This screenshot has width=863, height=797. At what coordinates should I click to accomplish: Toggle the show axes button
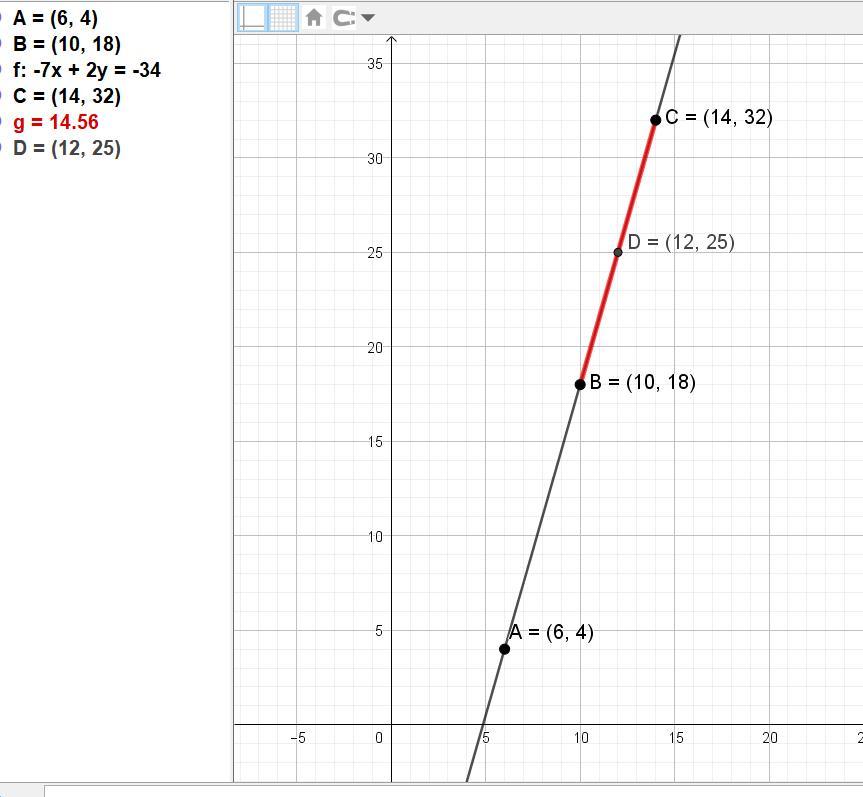(253, 18)
